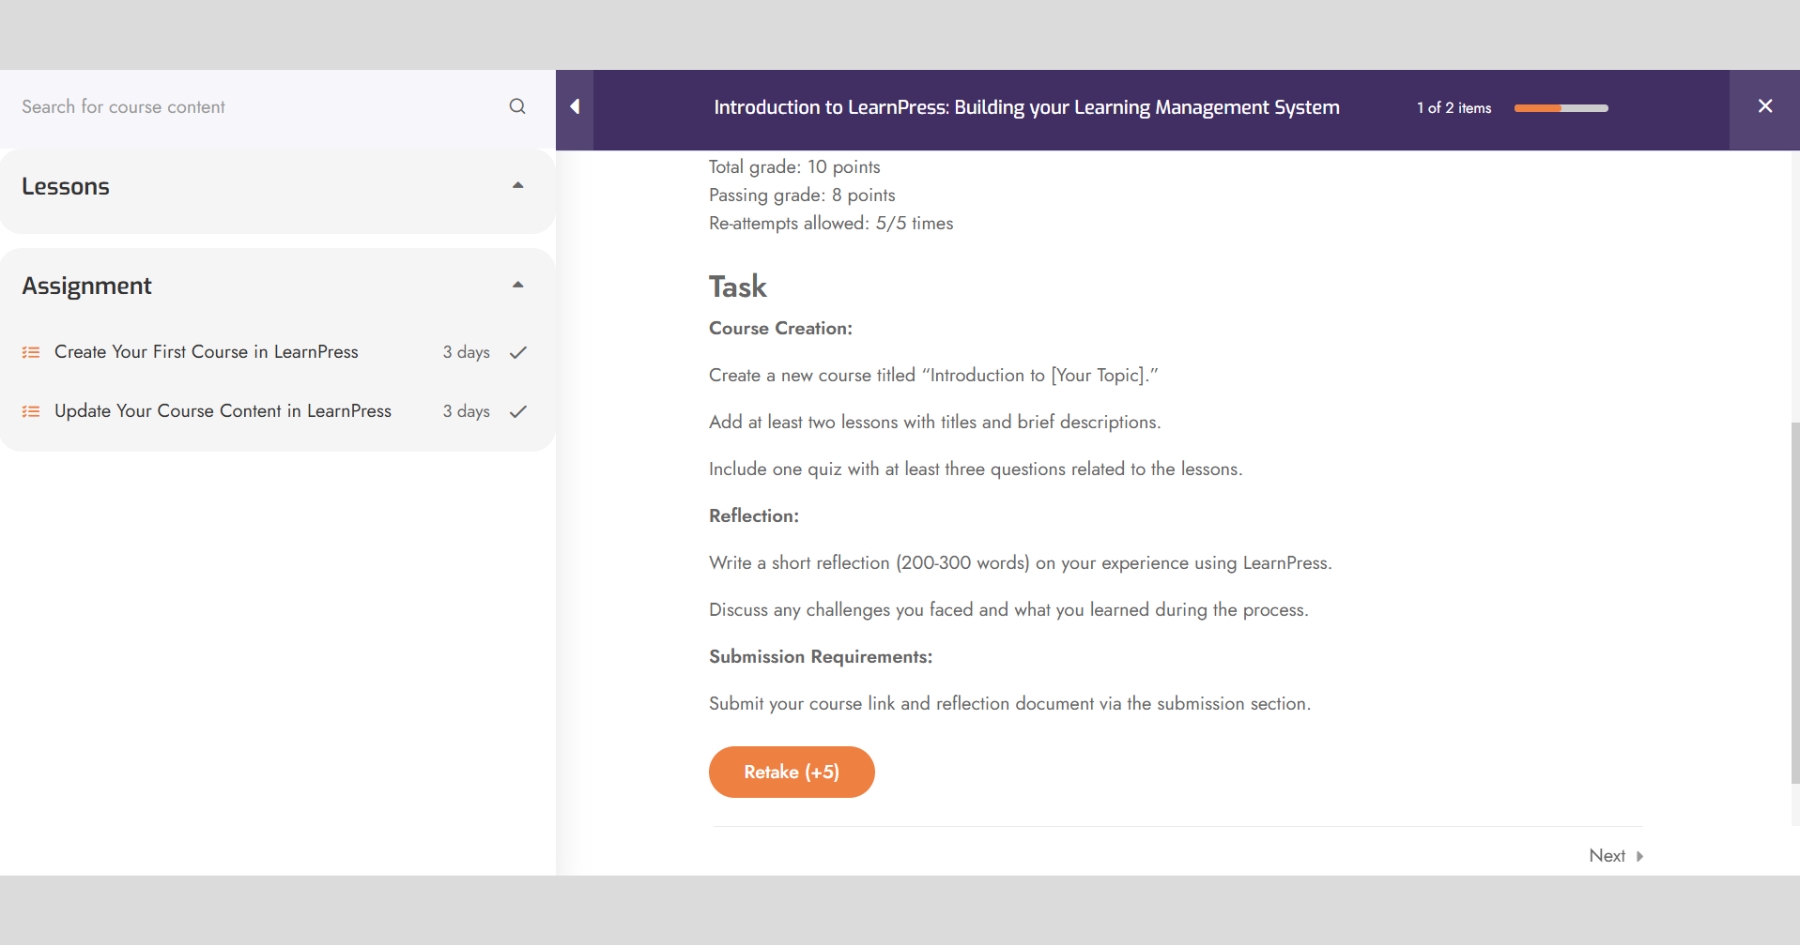Click the arrow icon next to Next
1800x945 pixels.
click(1639, 856)
